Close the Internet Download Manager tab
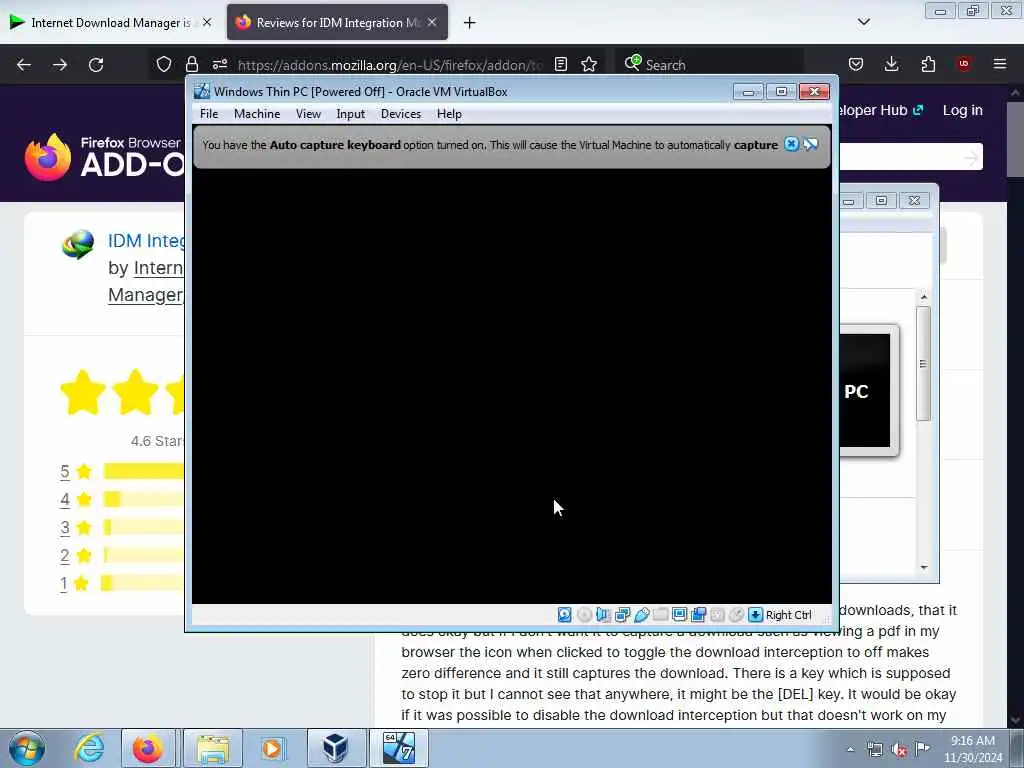The width and height of the screenshot is (1024, 768). point(207,22)
